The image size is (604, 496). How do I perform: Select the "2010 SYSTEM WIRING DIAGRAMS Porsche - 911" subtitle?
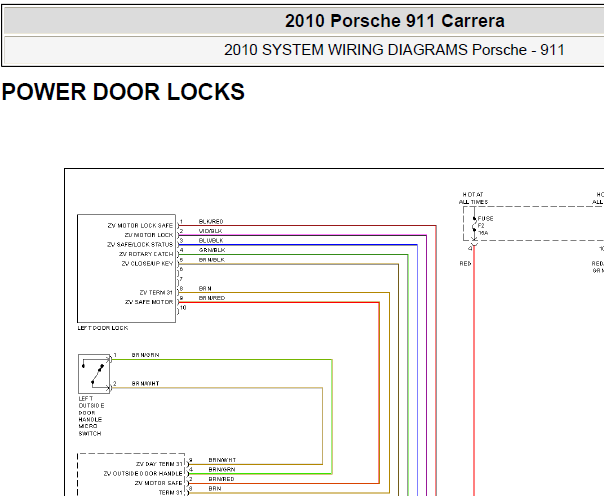[394, 50]
